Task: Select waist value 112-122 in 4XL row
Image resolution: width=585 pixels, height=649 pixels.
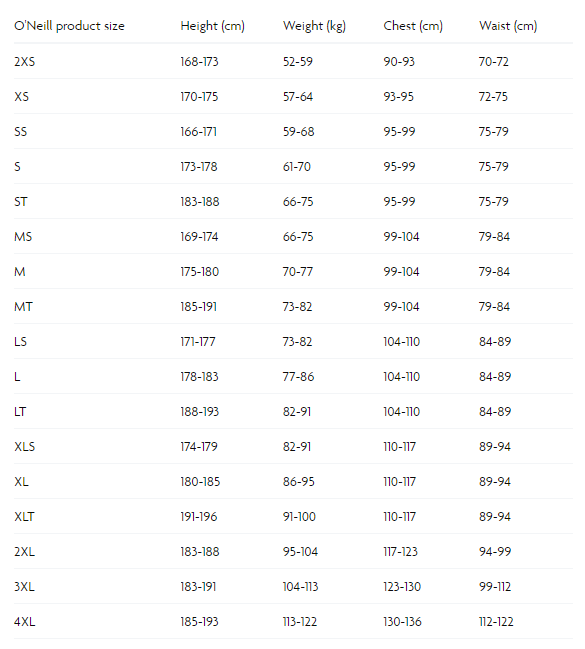Action: click(x=496, y=622)
